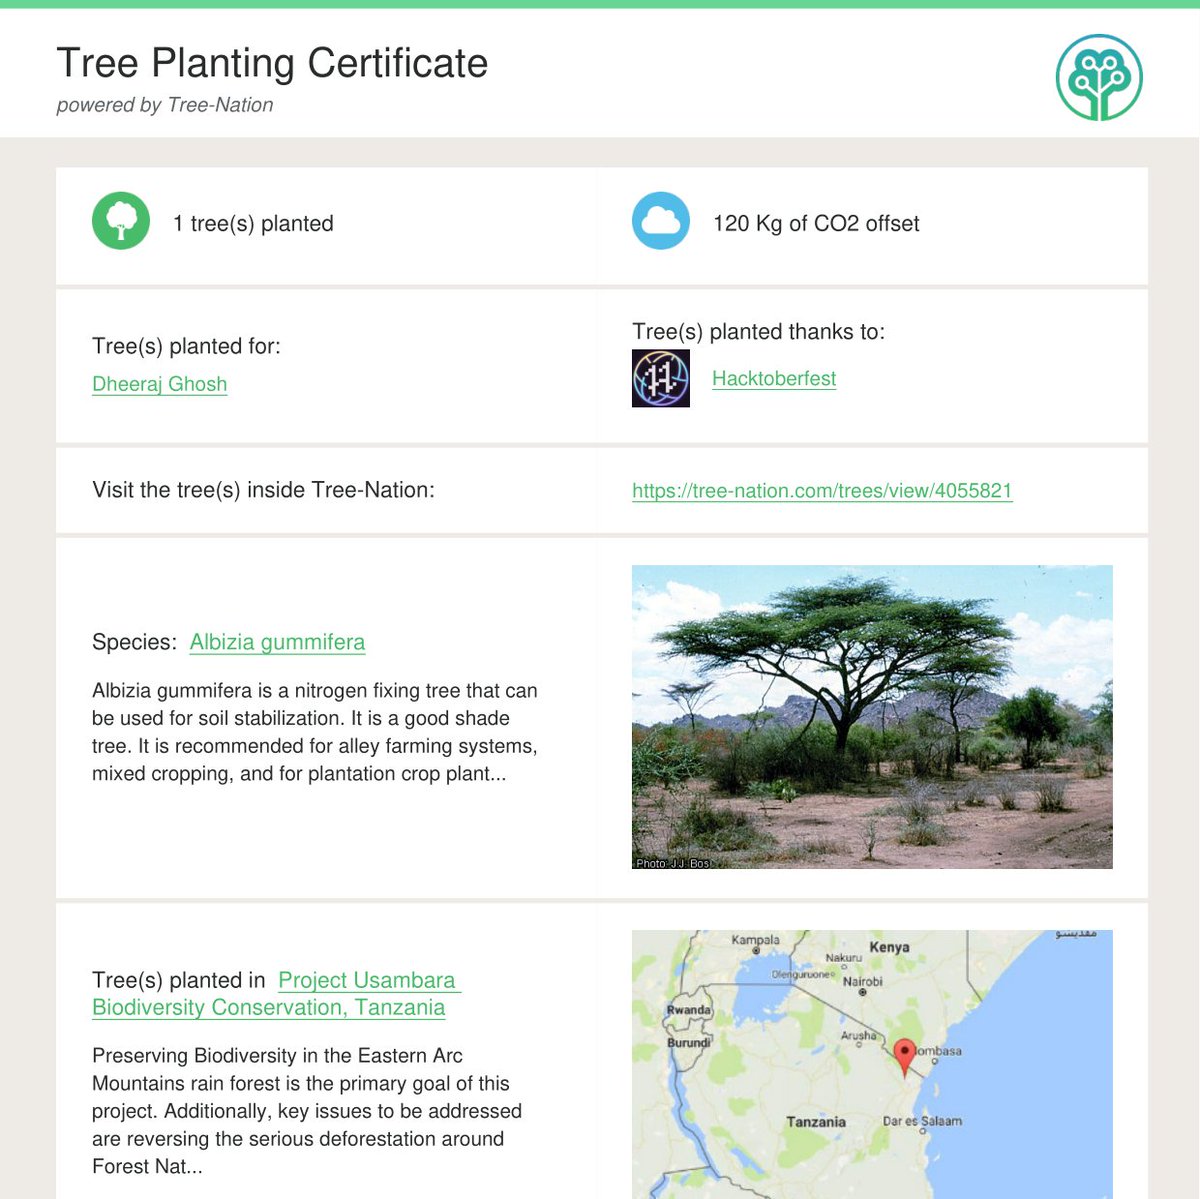Screen dimensions: 1200x1199
Task: Click the 'Photo: J.J. Bos' credit
Action: point(672,863)
